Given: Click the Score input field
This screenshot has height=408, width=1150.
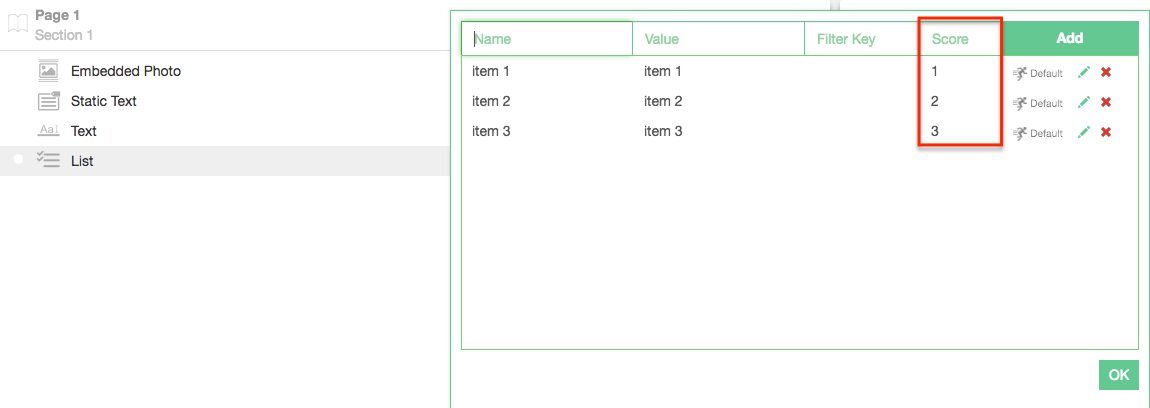Looking at the screenshot, I should 960,39.
